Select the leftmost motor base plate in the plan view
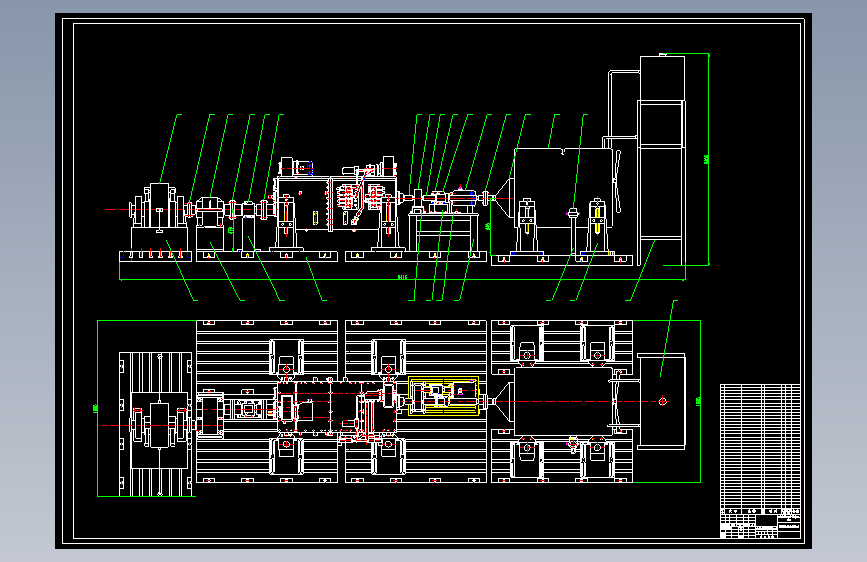The height and width of the screenshot is (562, 867). click(x=156, y=424)
